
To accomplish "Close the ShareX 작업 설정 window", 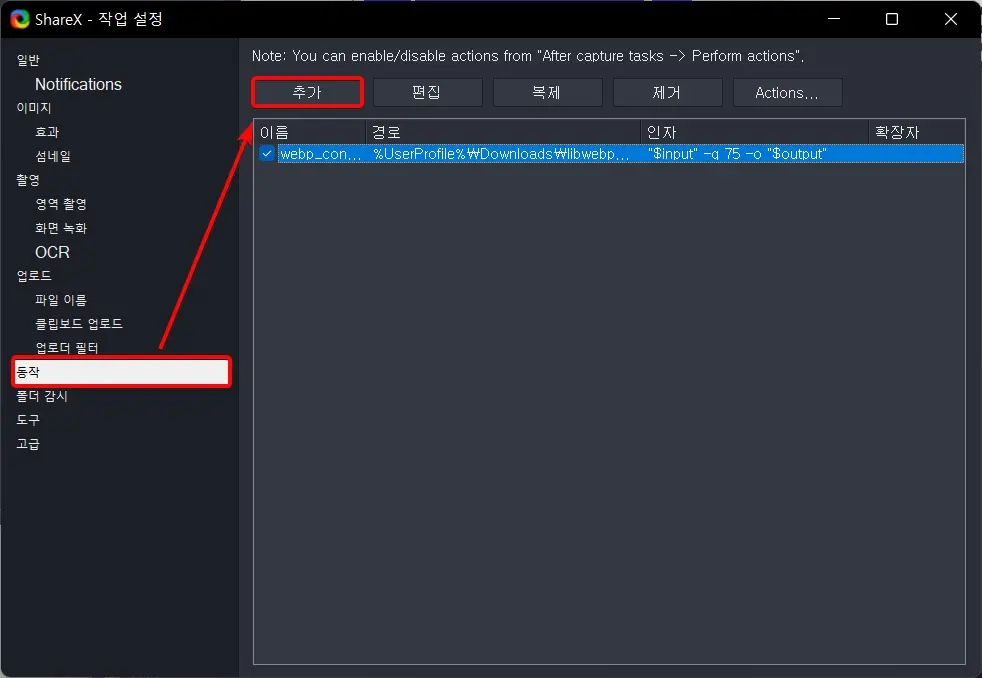I will point(951,19).
